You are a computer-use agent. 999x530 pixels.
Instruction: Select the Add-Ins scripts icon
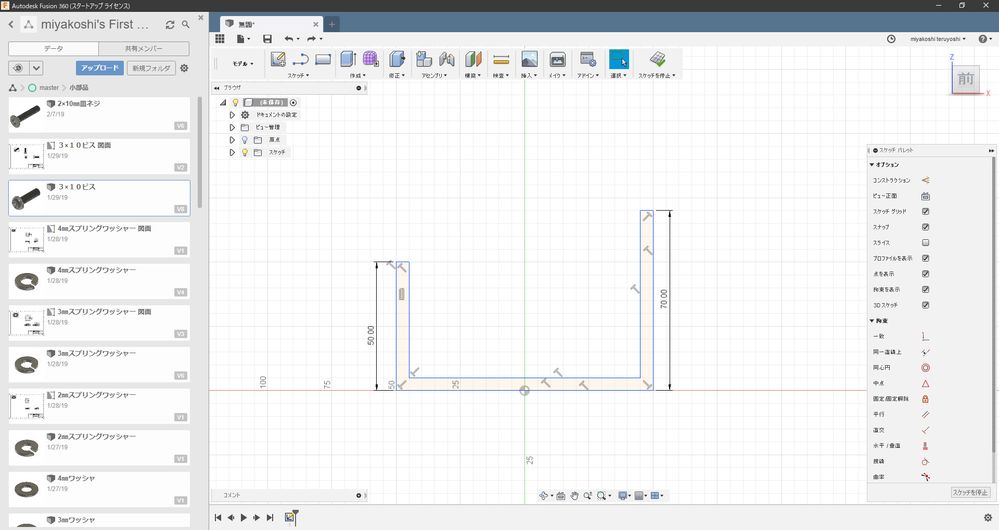coord(587,59)
